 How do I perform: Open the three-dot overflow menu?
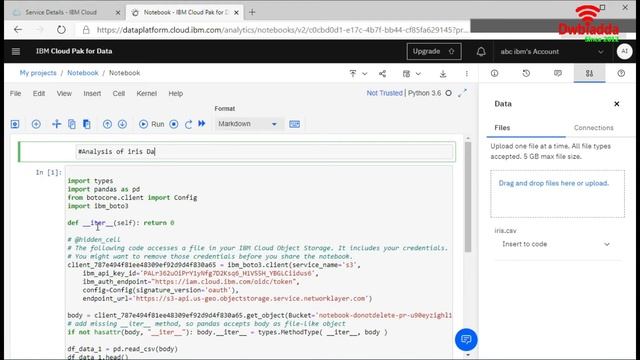click(467, 73)
